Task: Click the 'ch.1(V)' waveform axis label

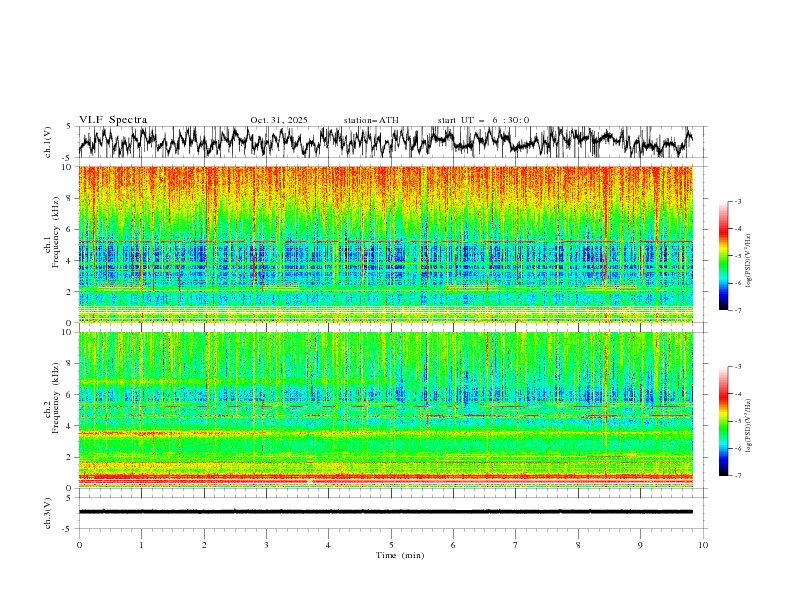Action: pyautogui.click(x=48, y=142)
